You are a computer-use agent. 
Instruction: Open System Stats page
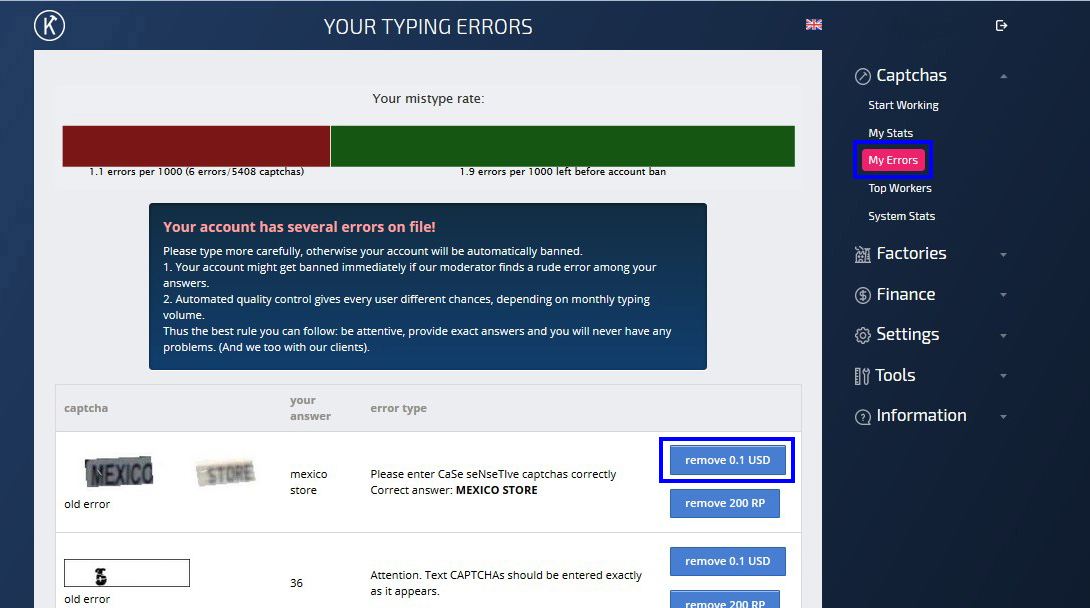tap(901, 215)
